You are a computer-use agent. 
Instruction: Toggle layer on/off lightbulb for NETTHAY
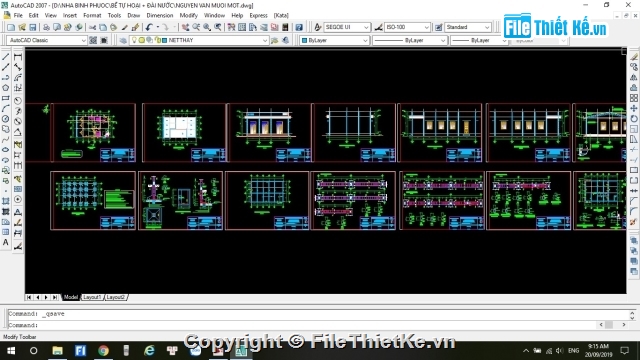[x=134, y=40]
